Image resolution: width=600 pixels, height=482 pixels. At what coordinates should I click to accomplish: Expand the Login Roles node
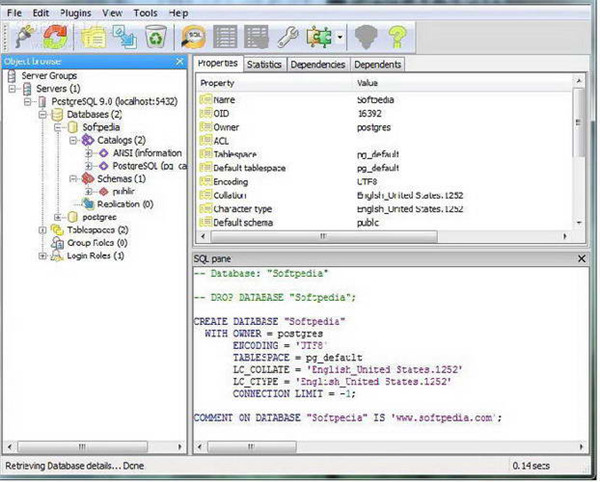(43, 255)
